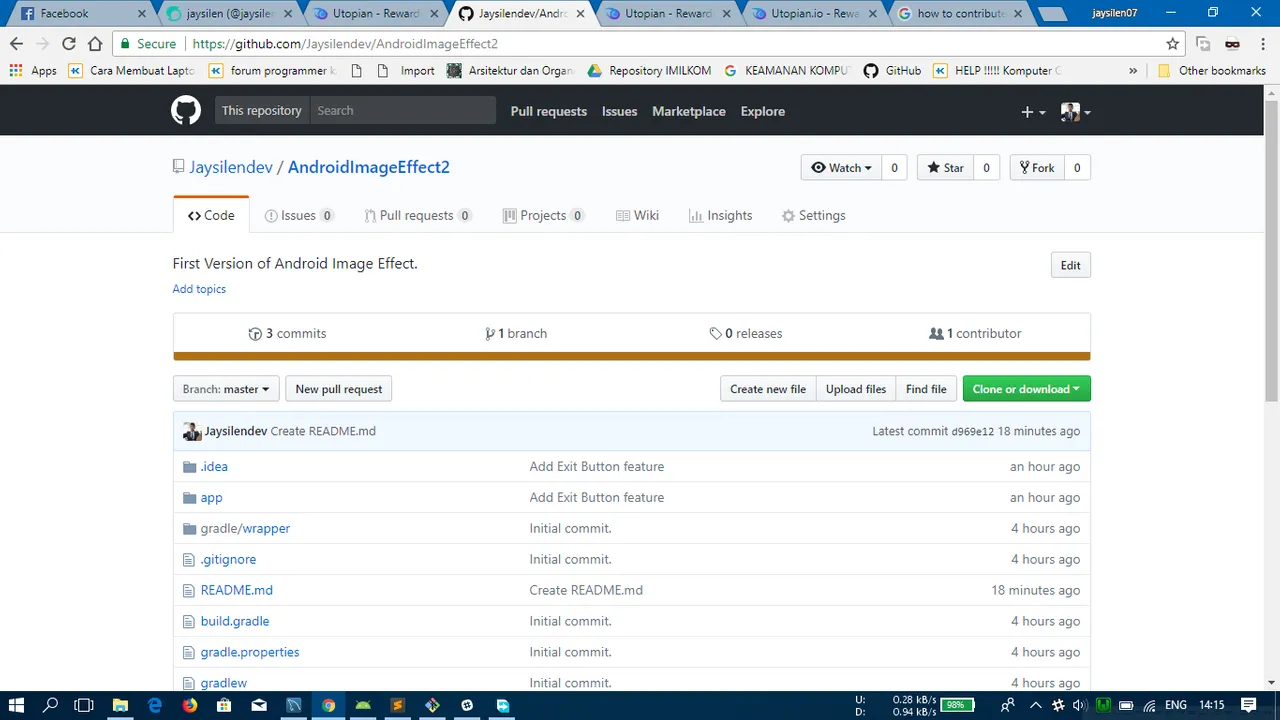Click the README.md file icon

click(188, 591)
